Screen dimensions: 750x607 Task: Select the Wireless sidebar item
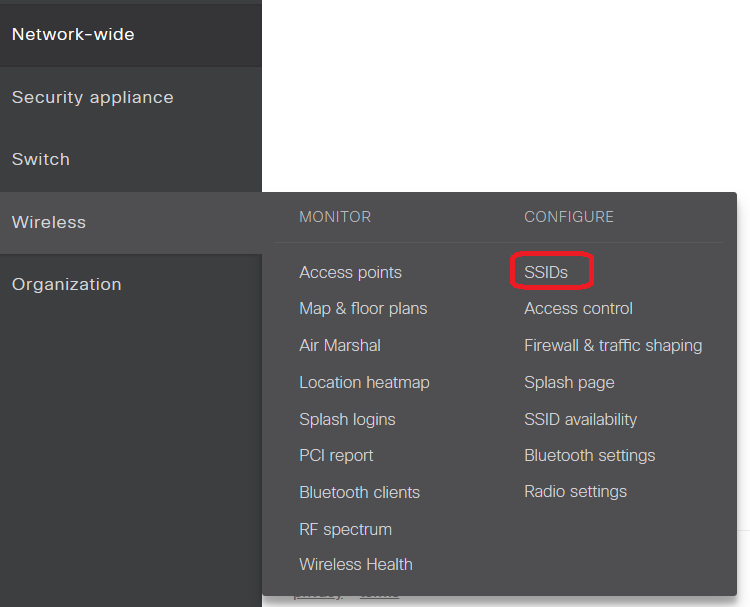(x=49, y=222)
